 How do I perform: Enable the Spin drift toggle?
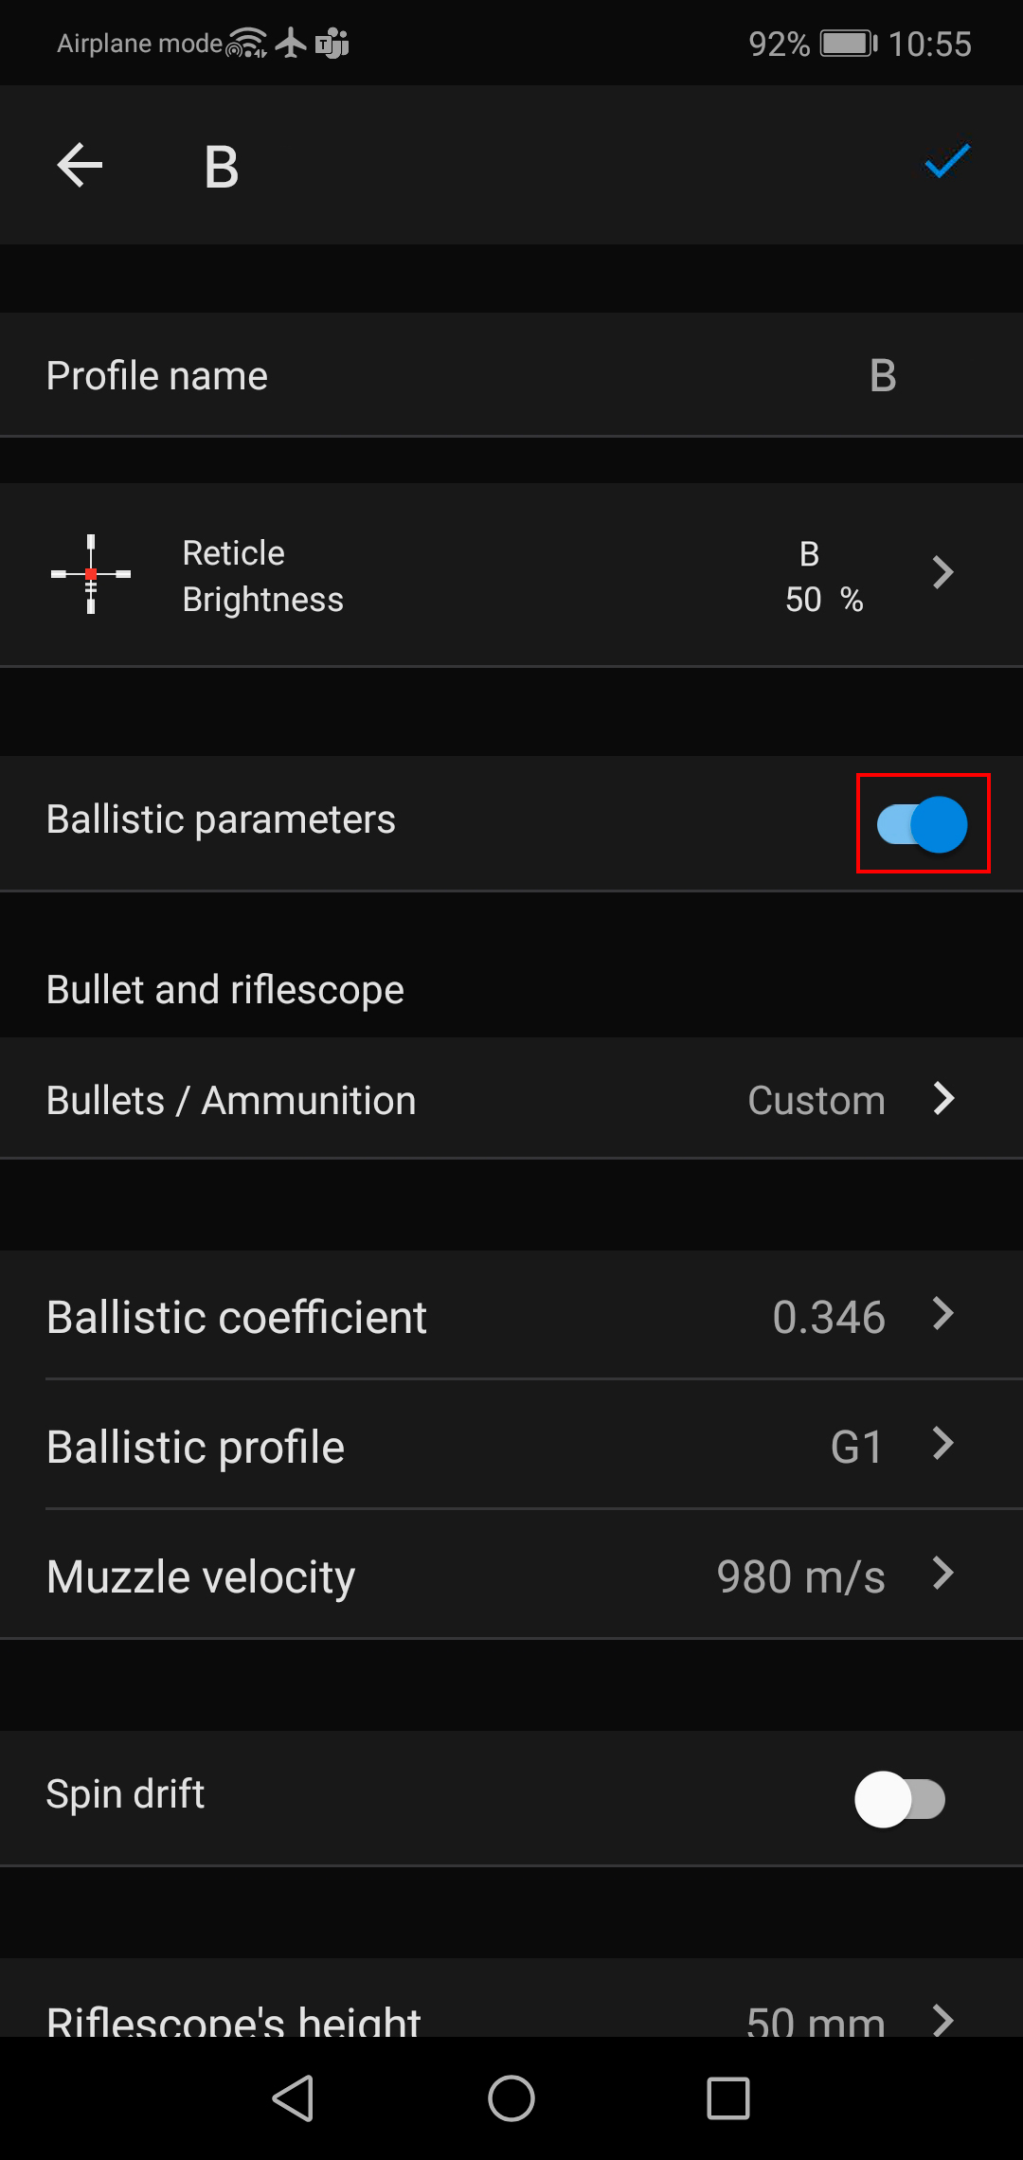pyautogui.click(x=899, y=1799)
